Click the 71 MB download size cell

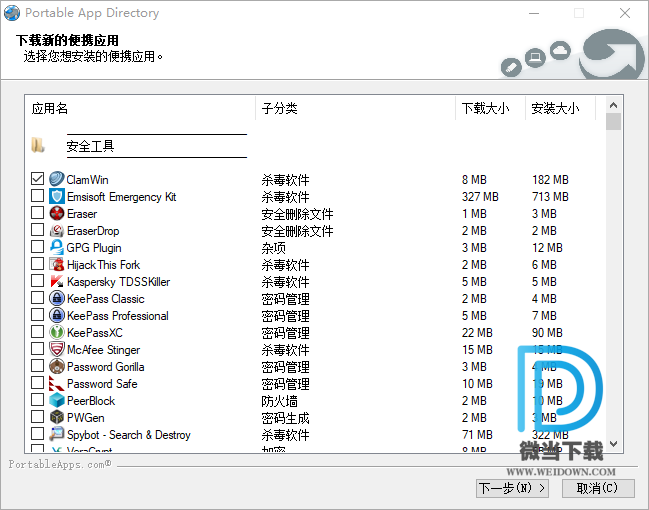tap(477, 435)
